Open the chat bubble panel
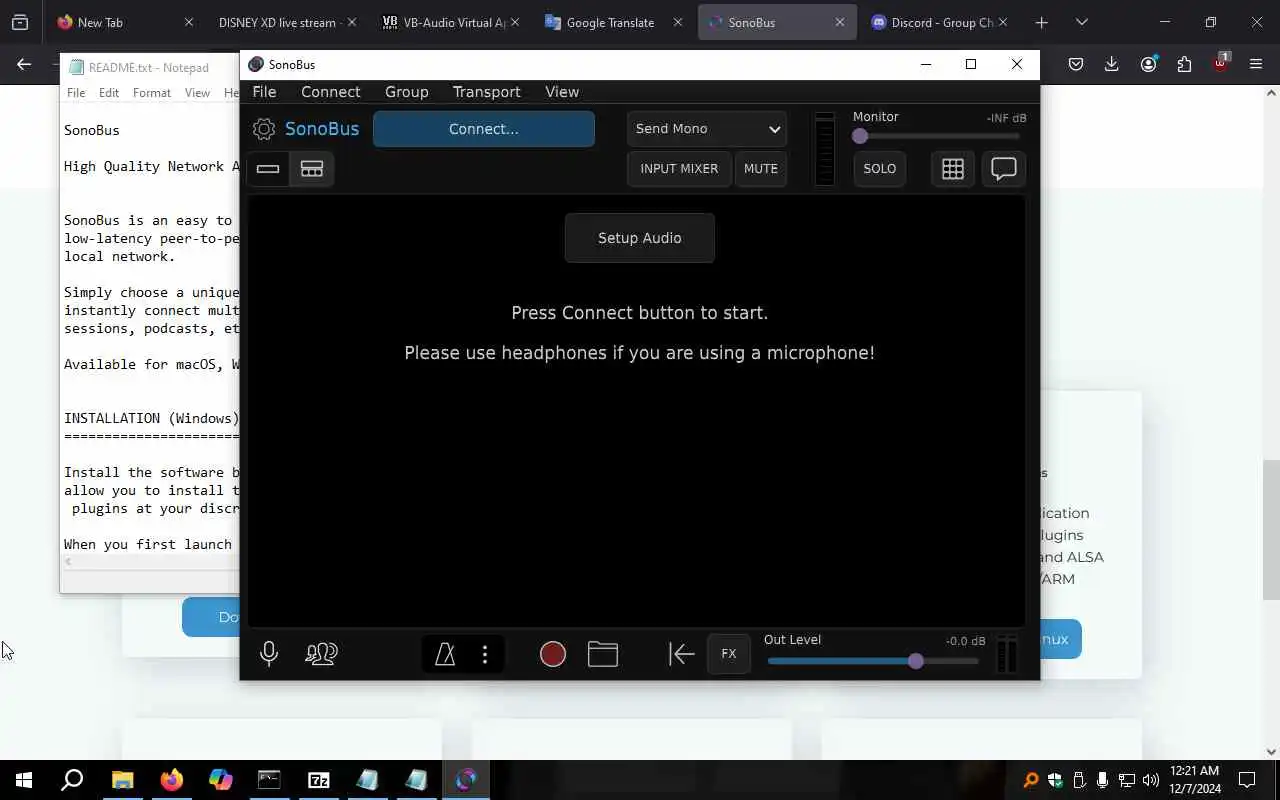This screenshot has width=1280, height=800. tap(1003, 169)
